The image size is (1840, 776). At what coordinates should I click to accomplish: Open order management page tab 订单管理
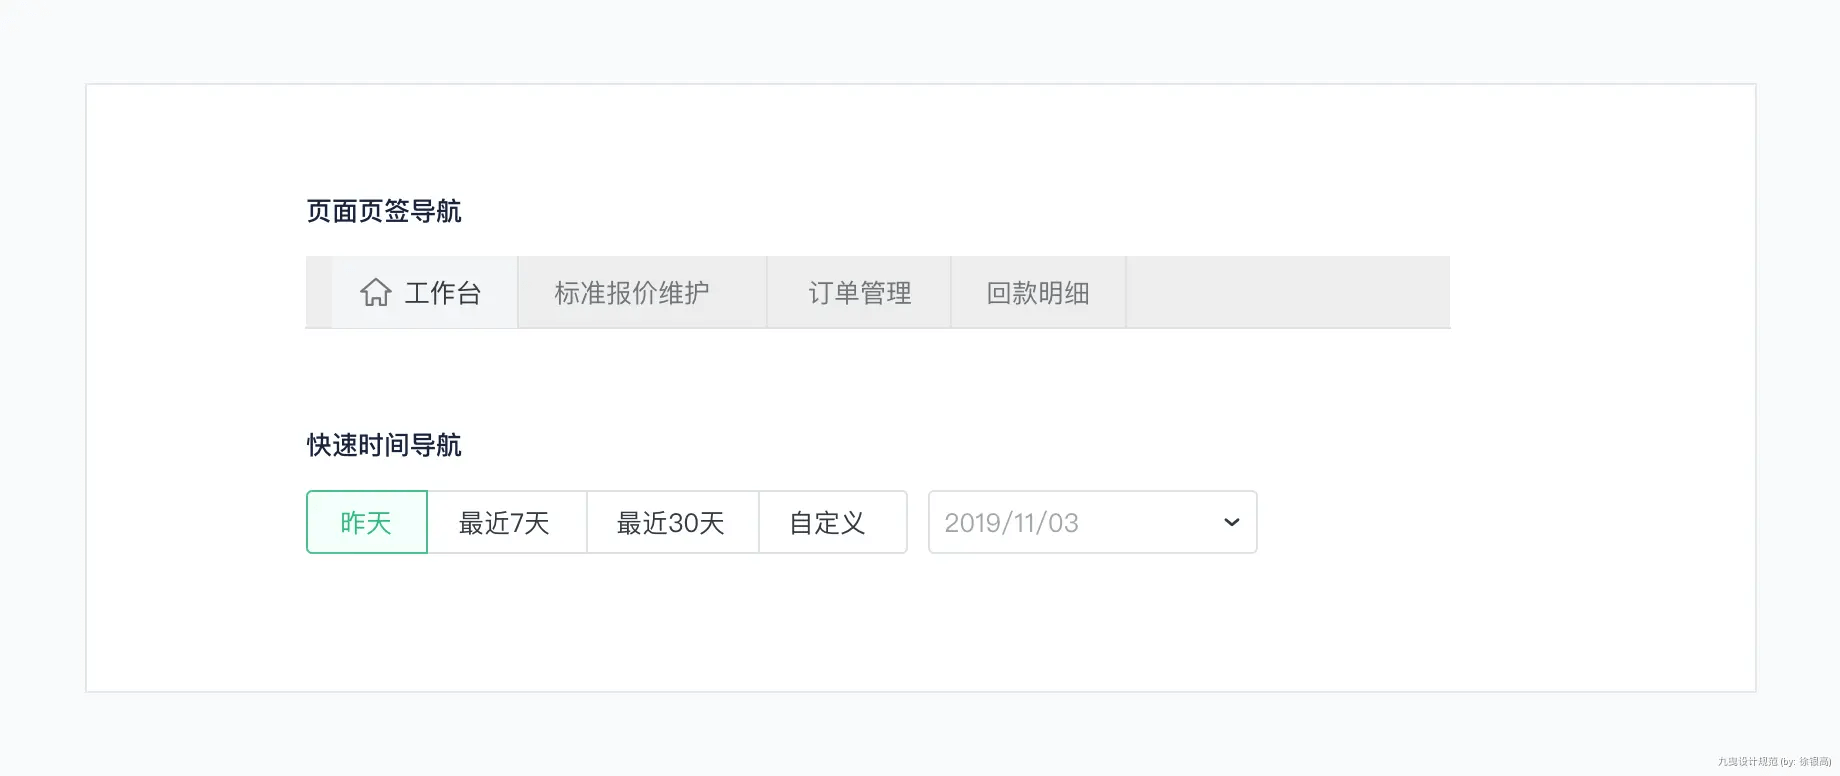[x=859, y=292]
